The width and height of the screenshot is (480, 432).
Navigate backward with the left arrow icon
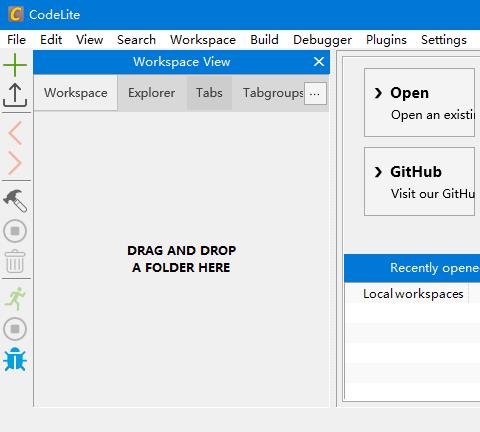click(x=15, y=133)
